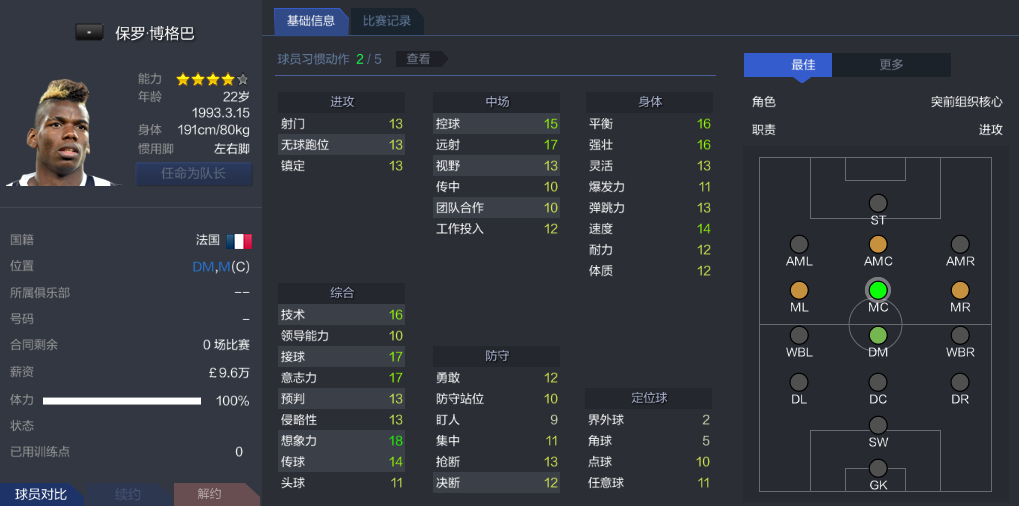This screenshot has width=1019, height=506.
Task: Click the DC position circle
Action: 878,382
